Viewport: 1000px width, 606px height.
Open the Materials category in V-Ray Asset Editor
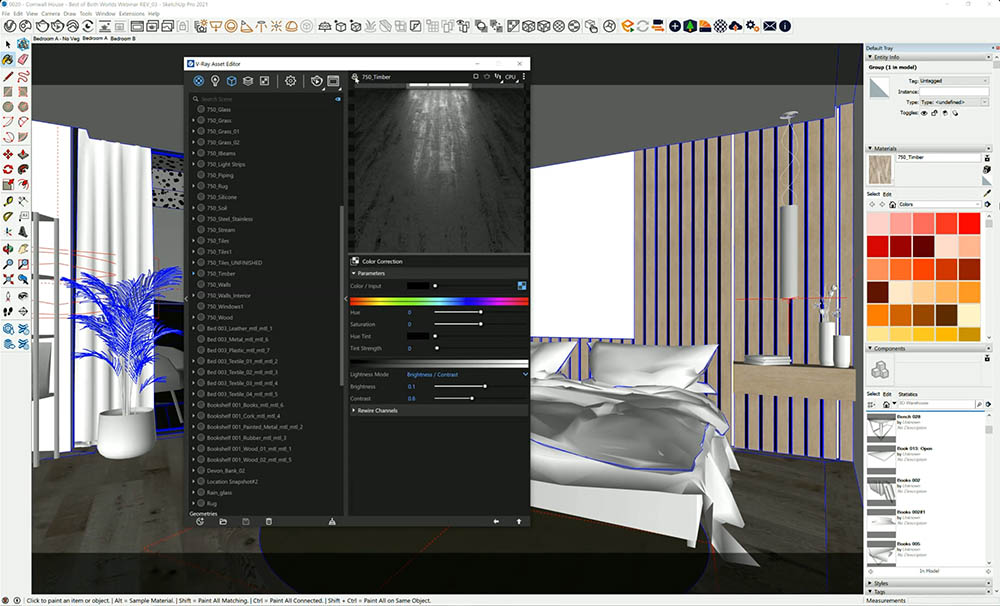[199, 81]
